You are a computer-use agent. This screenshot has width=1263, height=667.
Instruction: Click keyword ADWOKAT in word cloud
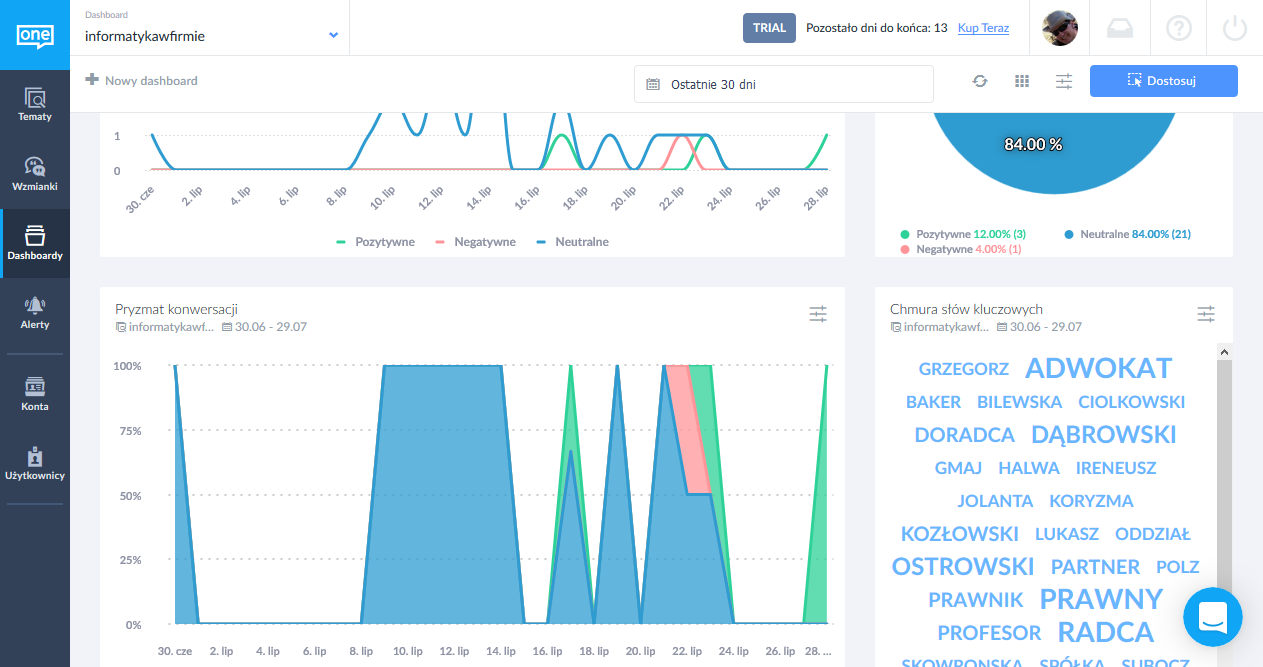[x=1098, y=368]
